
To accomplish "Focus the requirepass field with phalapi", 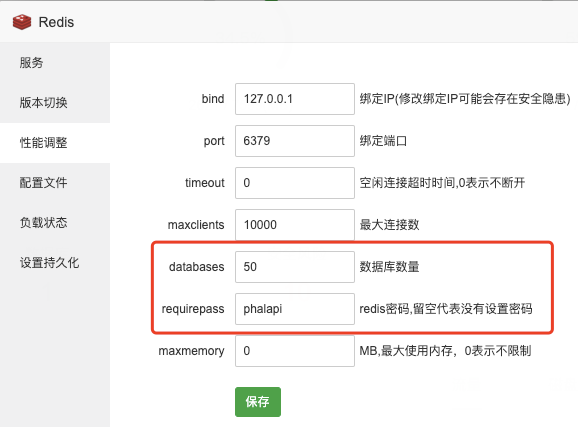I will point(295,309).
